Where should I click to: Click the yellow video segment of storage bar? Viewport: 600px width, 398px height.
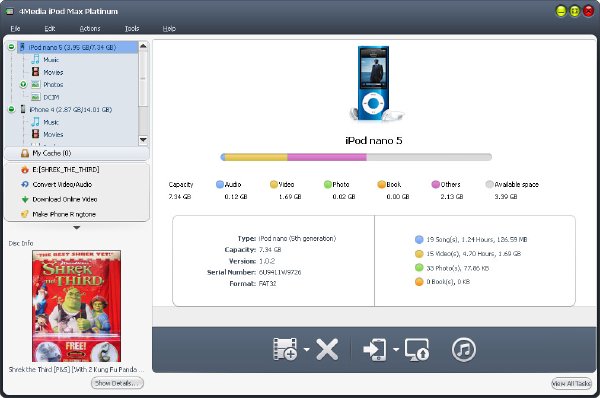256,157
